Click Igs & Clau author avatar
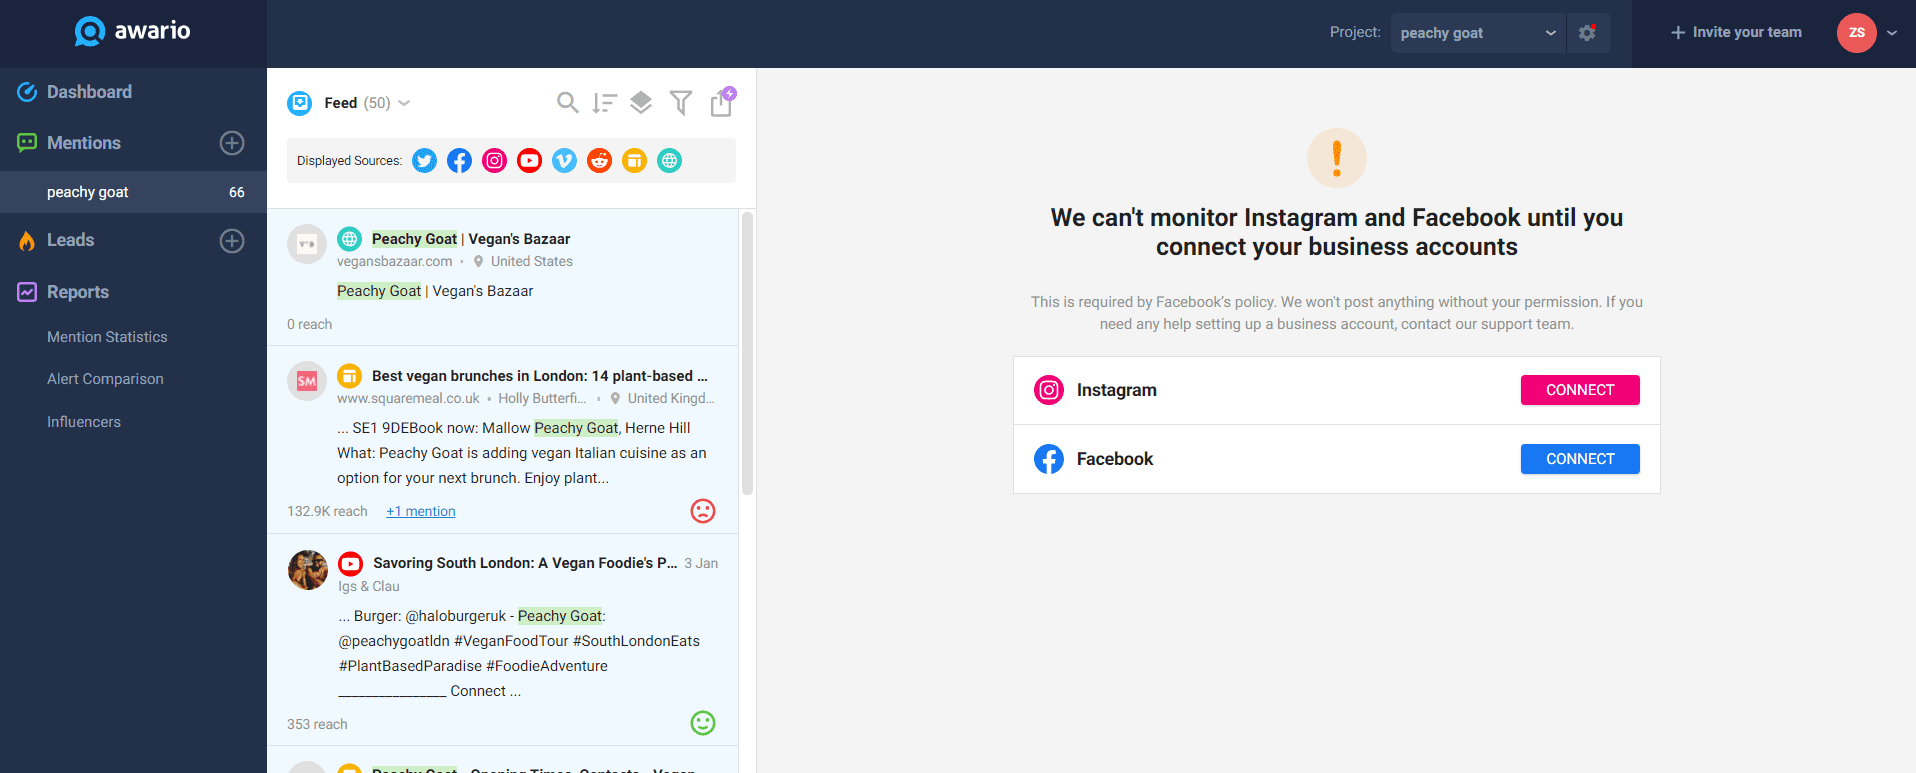 pyautogui.click(x=308, y=570)
